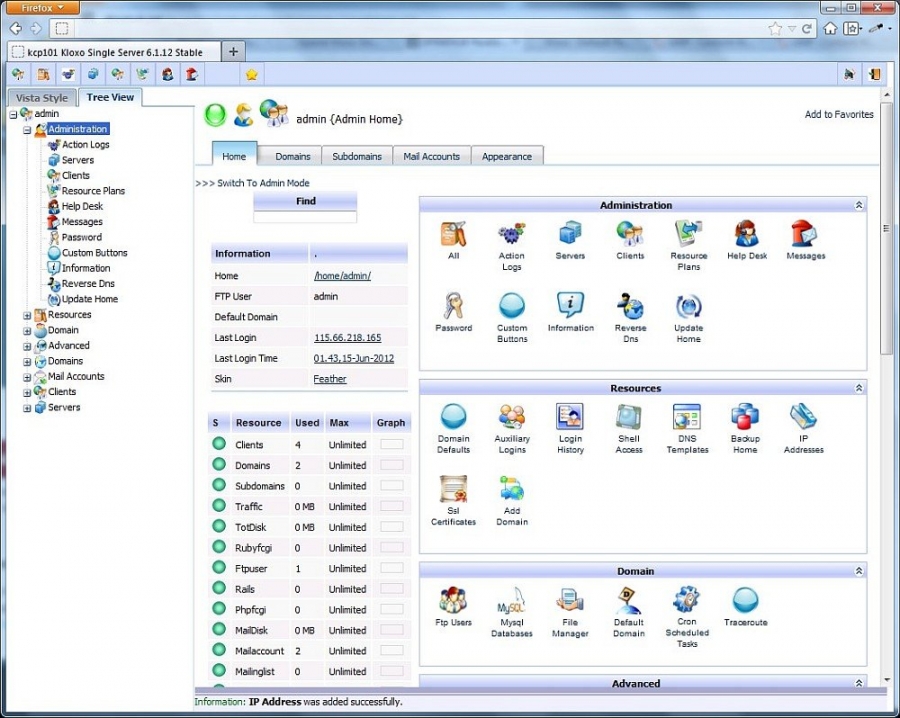Open the Backup Home icon
This screenshot has width=900, height=718.
click(745, 417)
